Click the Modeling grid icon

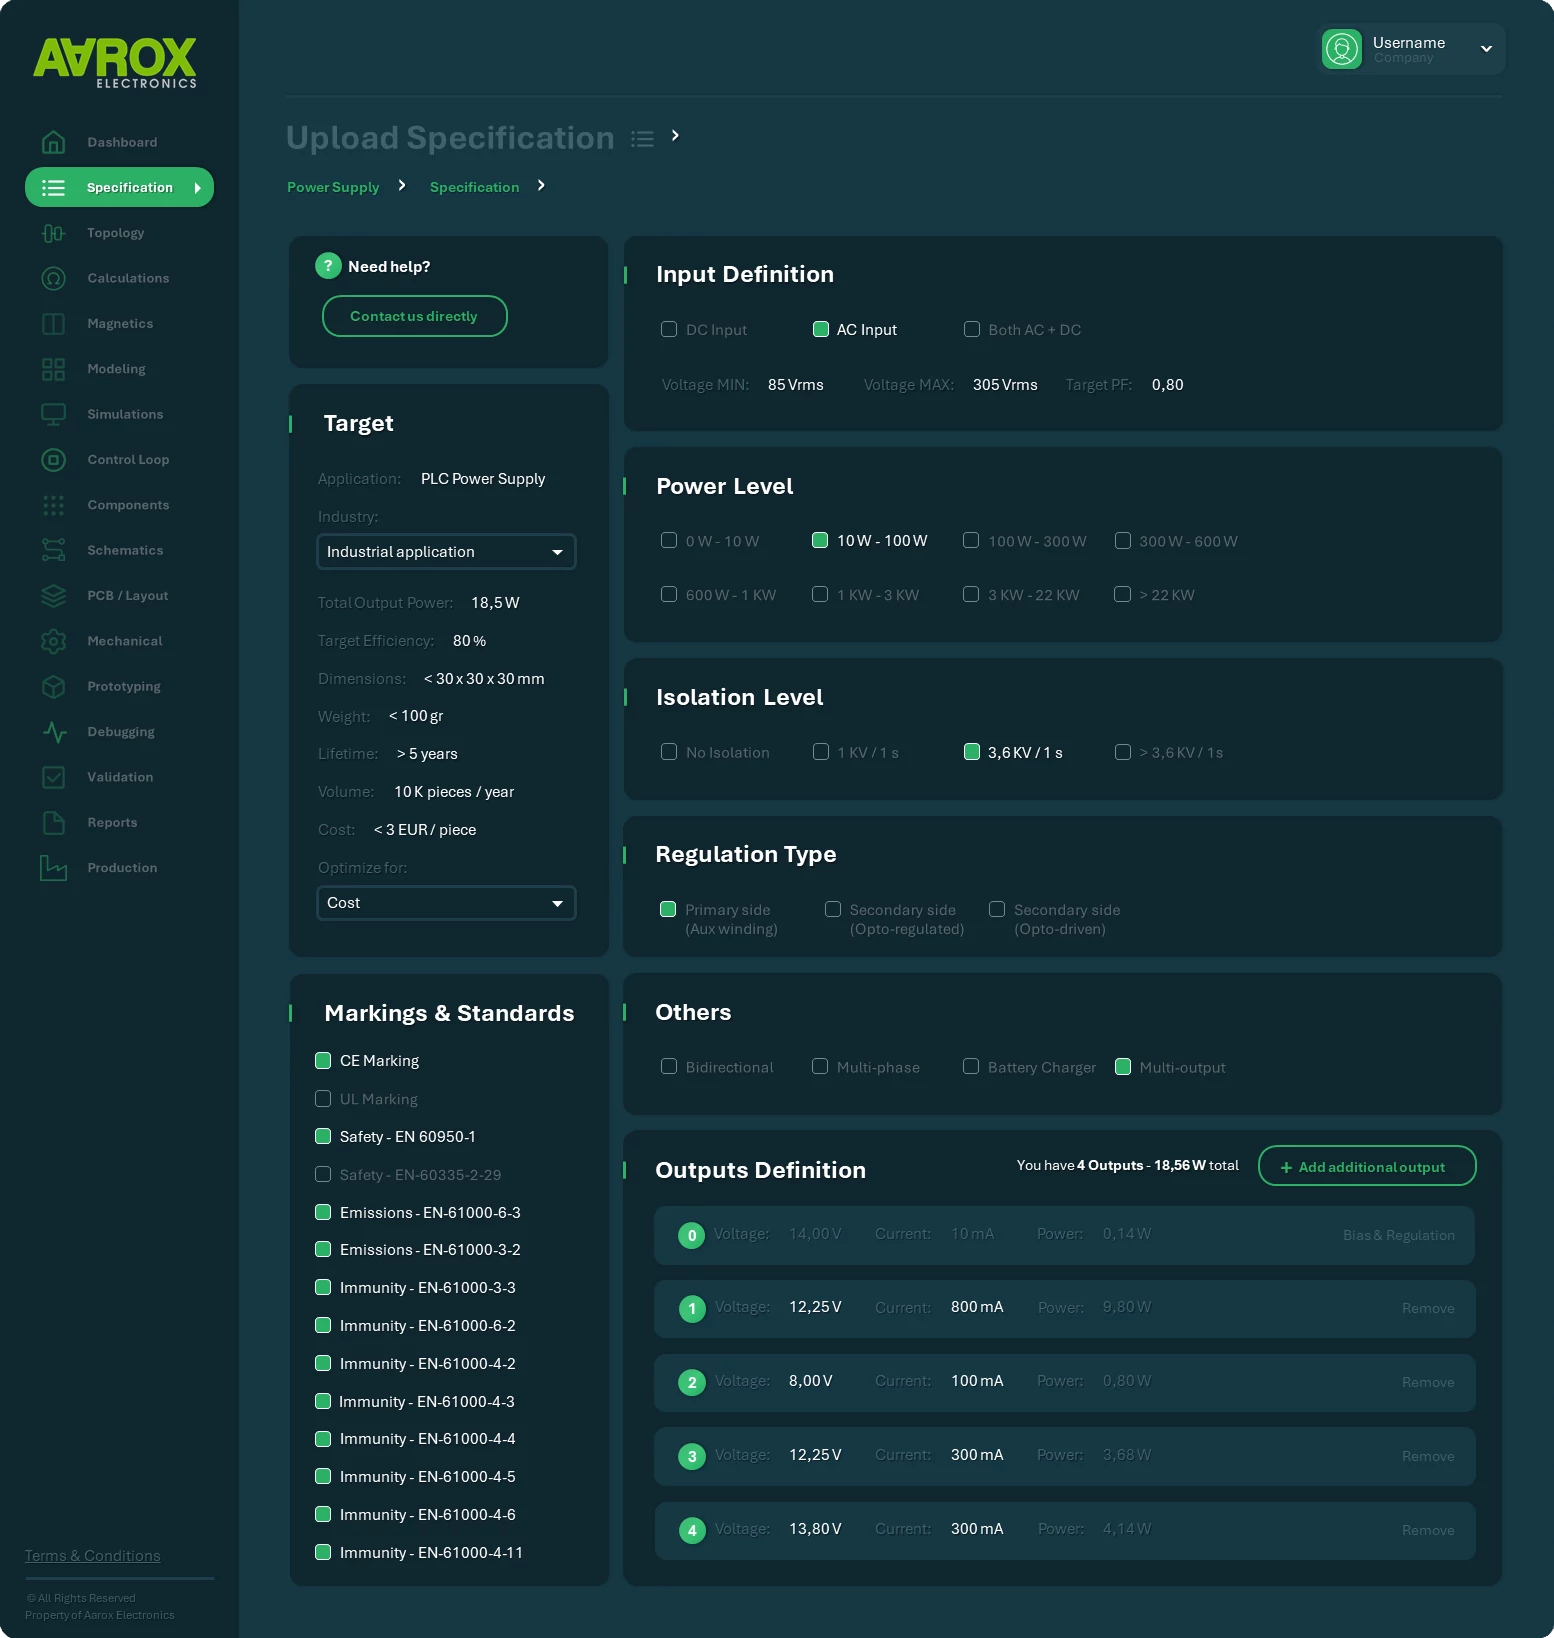(x=53, y=369)
